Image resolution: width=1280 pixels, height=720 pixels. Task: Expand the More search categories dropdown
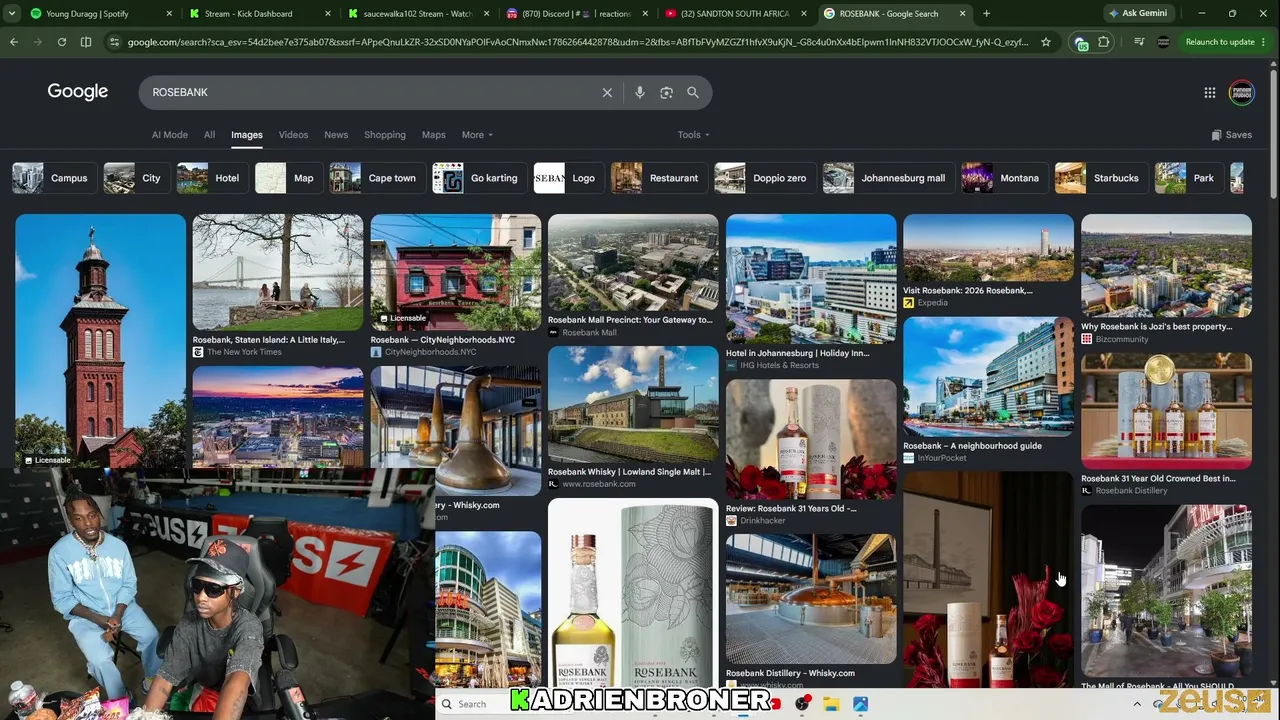(x=477, y=135)
